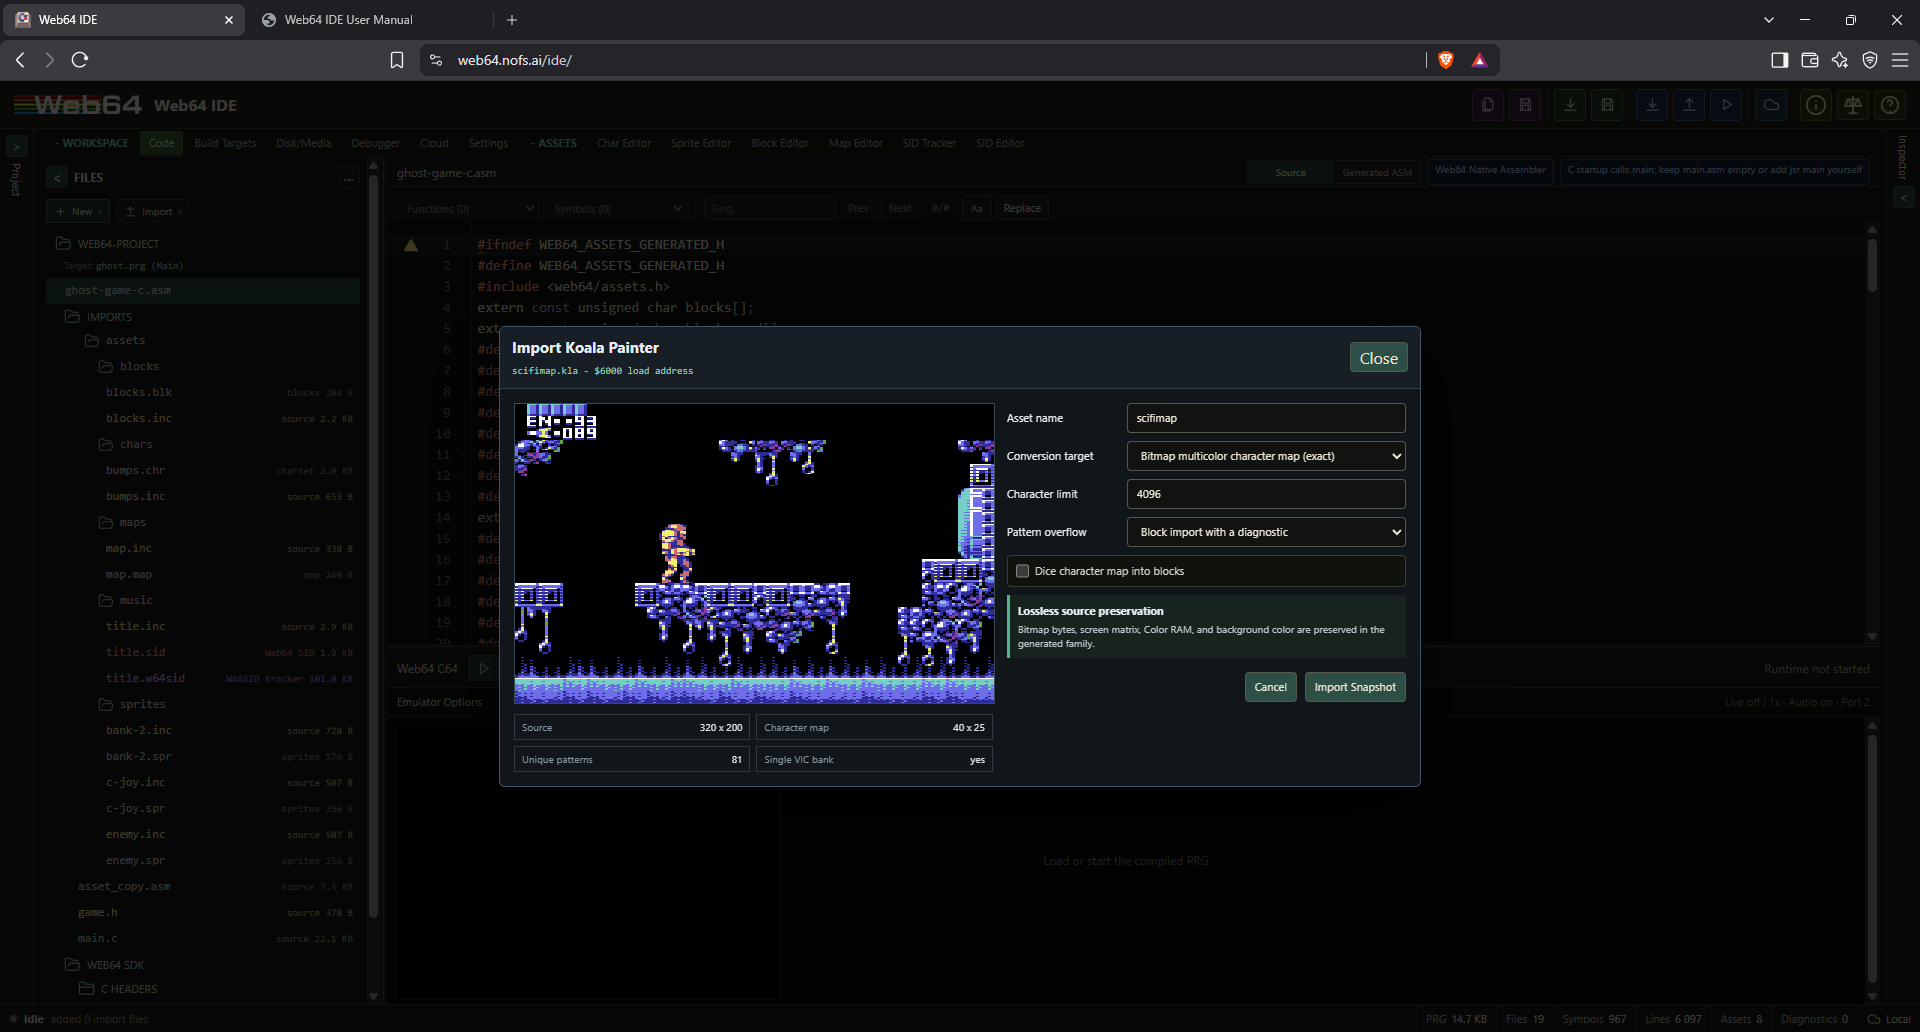This screenshot has height=1032, width=1920.
Task: Open Emulator Options
Action: point(439,702)
